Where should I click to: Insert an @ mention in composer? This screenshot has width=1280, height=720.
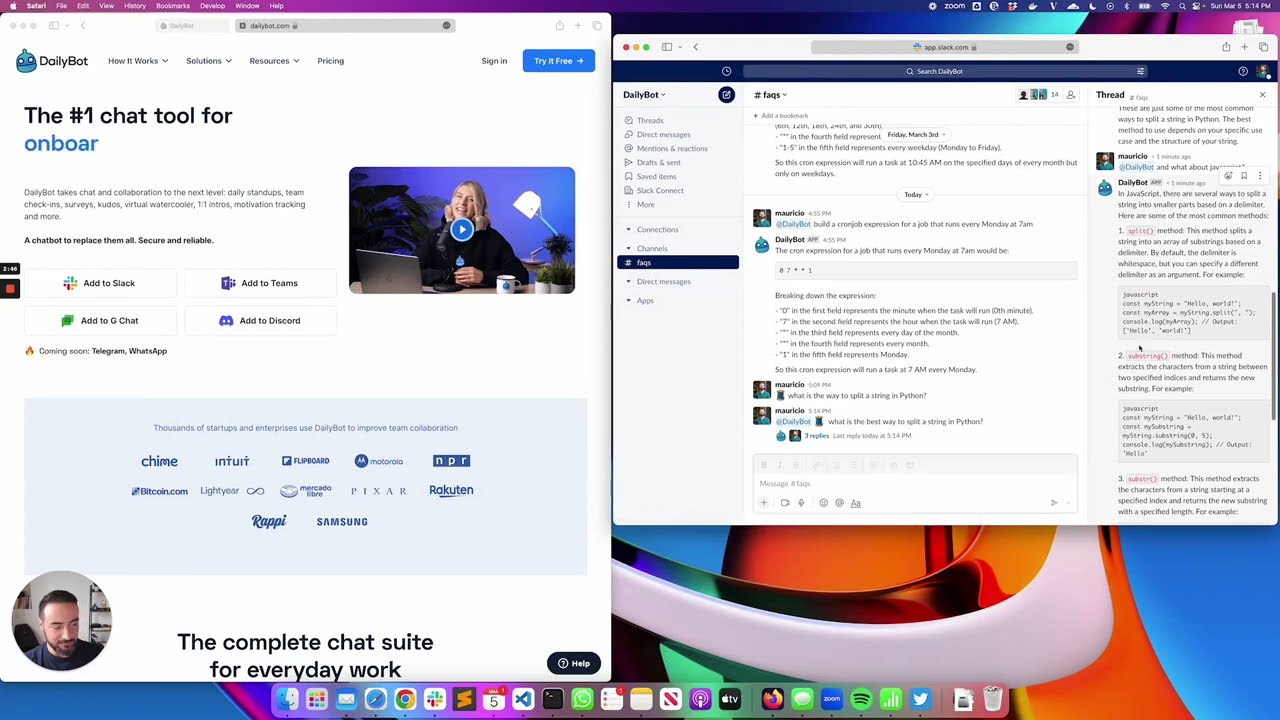(839, 503)
